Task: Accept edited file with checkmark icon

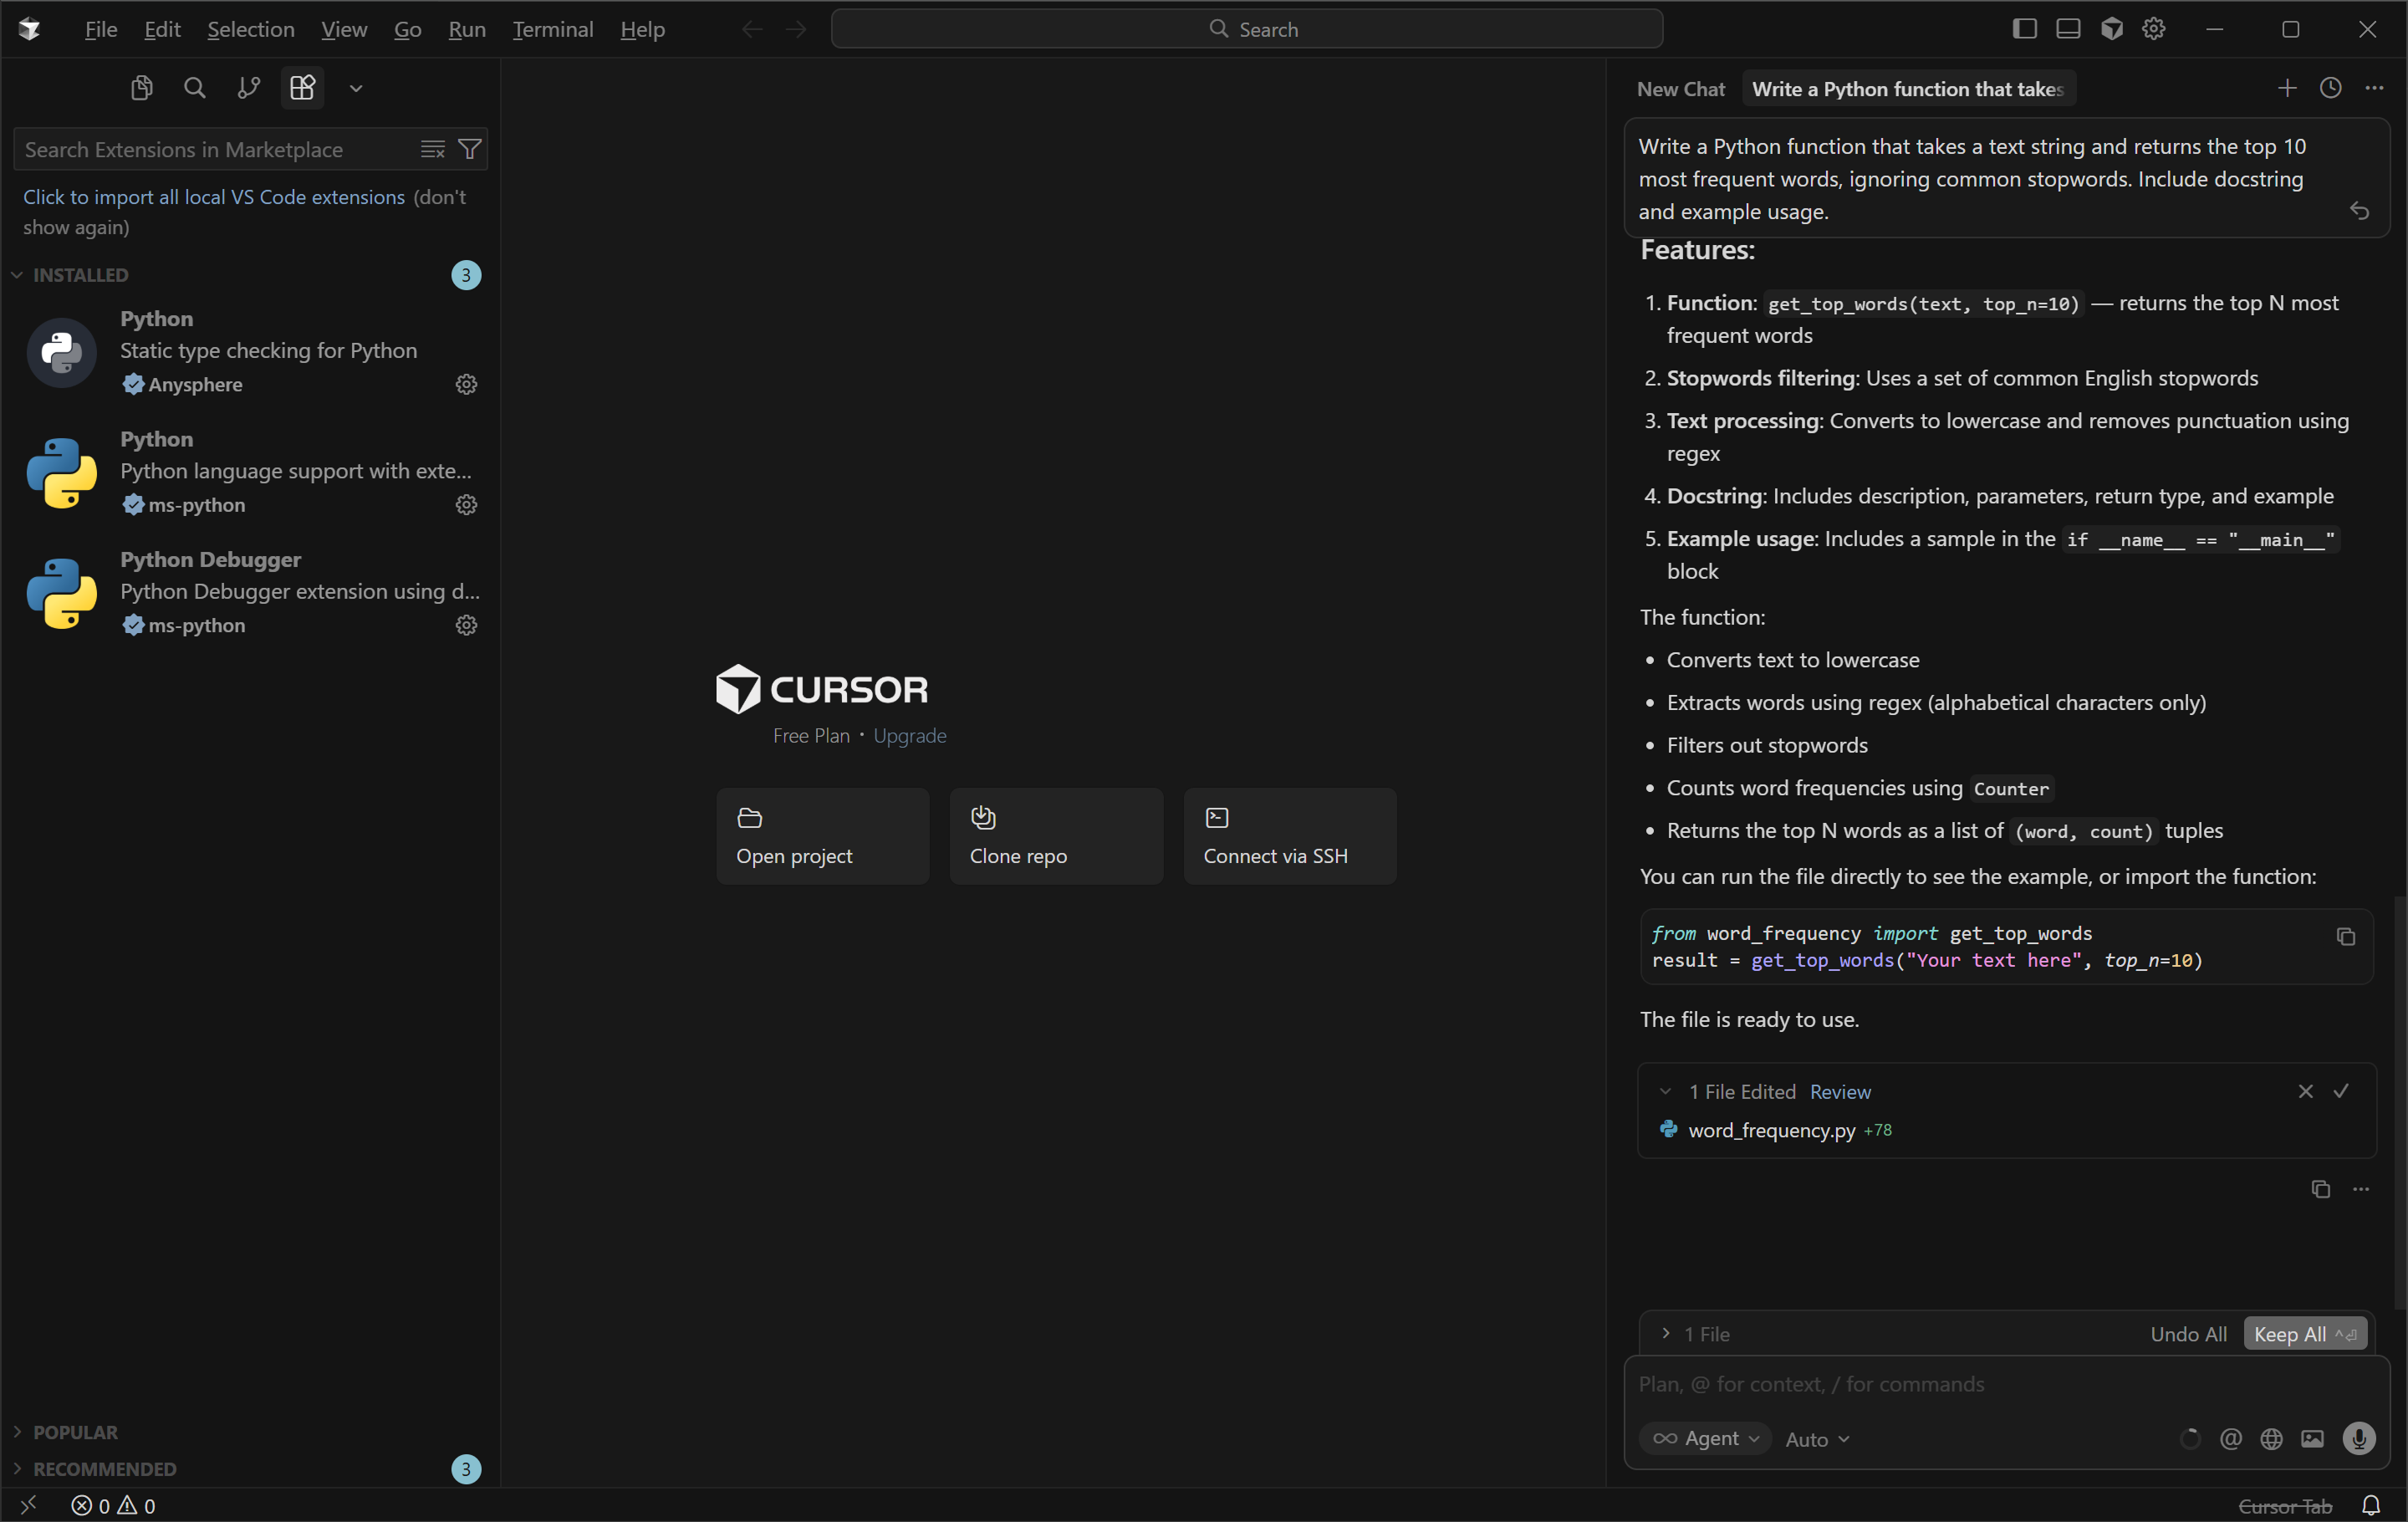Action: pos(2342,1091)
